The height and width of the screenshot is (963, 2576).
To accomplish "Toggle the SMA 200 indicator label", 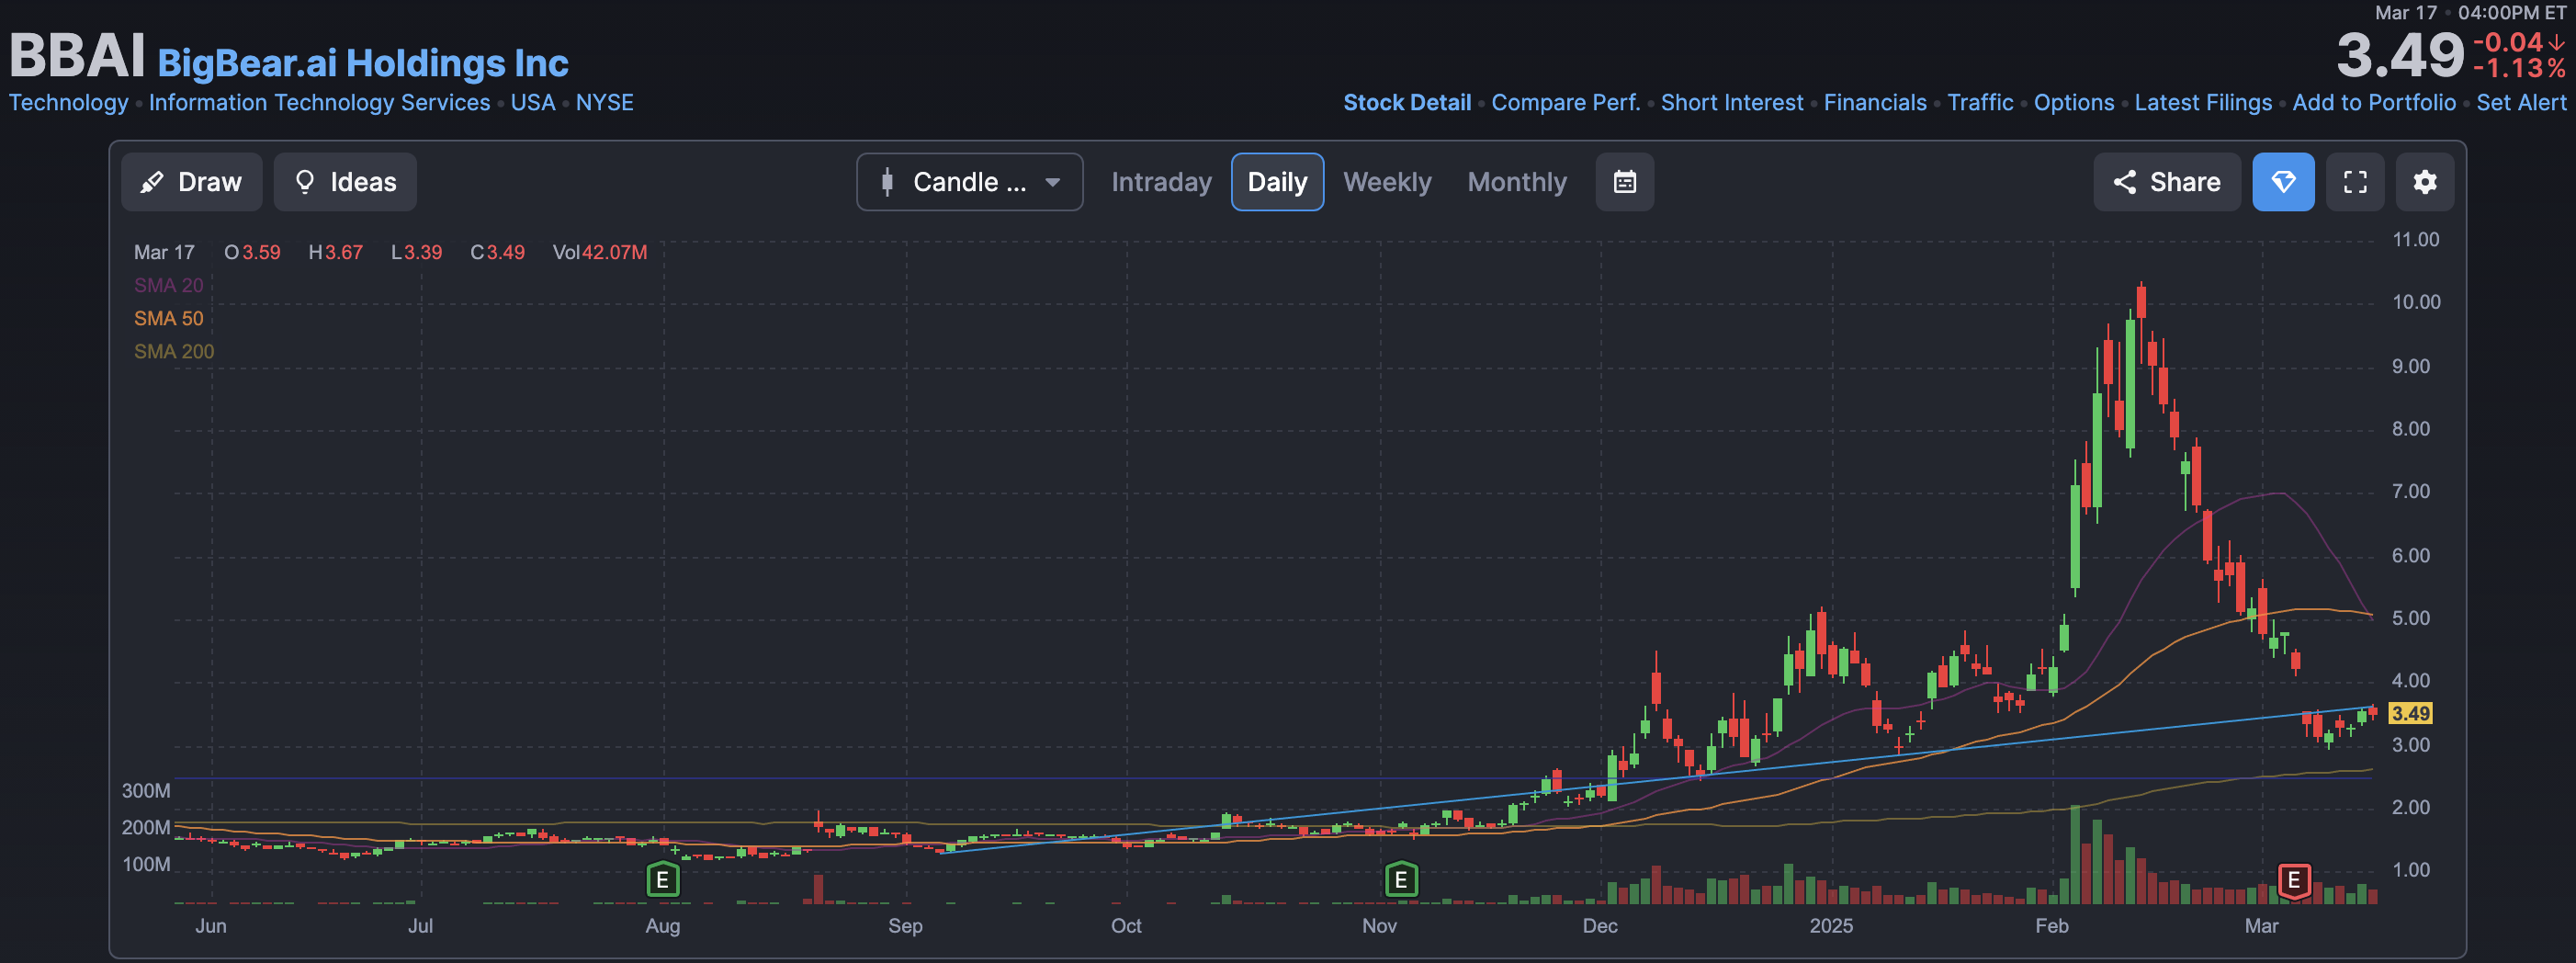I will tap(174, 351).
